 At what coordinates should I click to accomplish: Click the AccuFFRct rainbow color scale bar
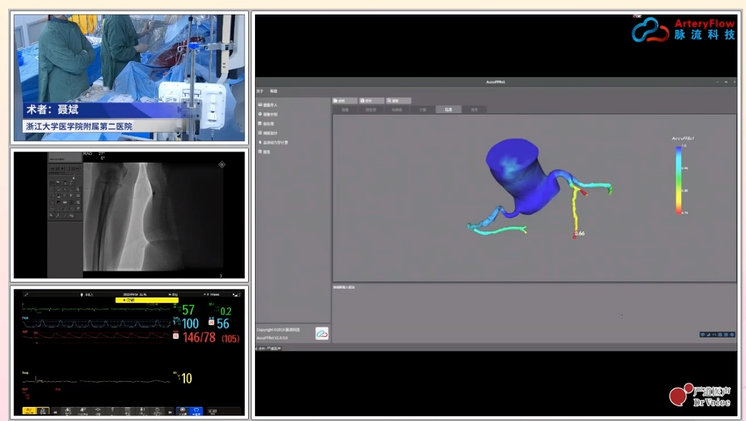[x=680, y=179]
